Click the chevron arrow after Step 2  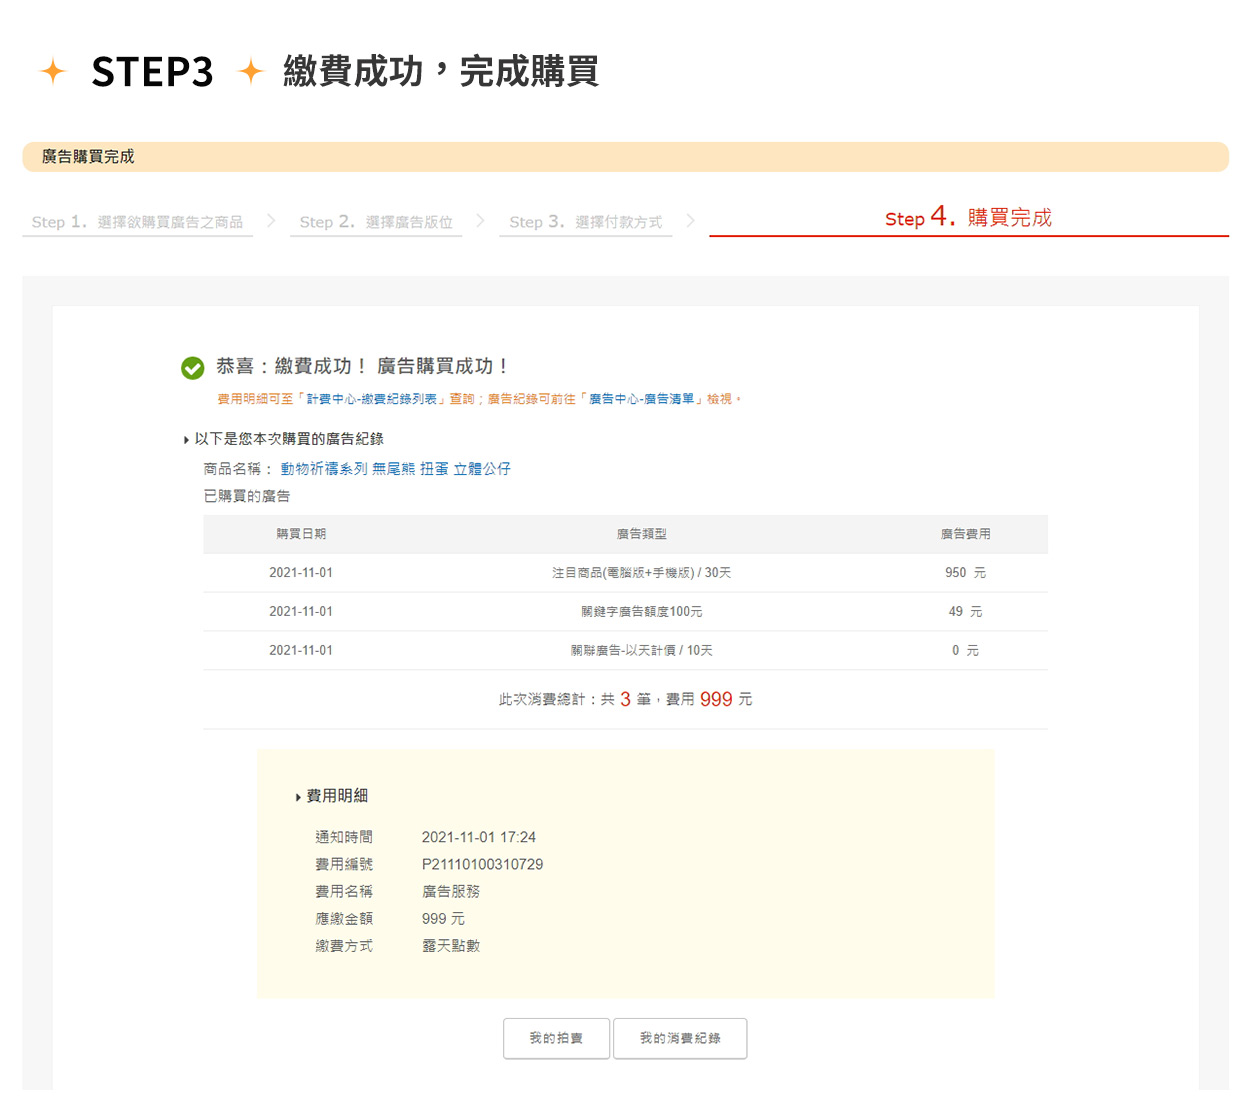pos(480,220)
